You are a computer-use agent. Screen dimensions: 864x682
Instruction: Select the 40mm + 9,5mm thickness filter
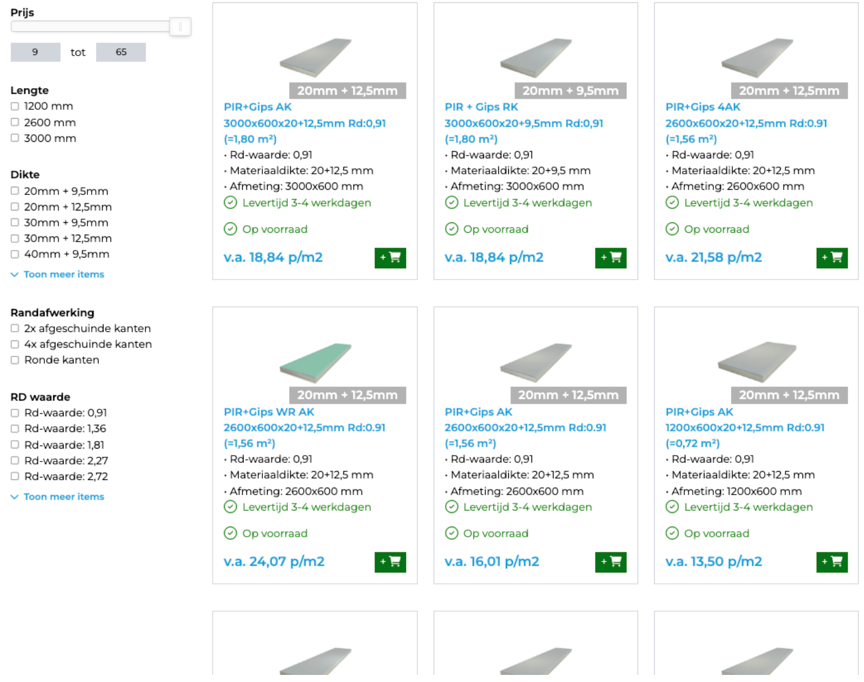(x=15, y=255)
